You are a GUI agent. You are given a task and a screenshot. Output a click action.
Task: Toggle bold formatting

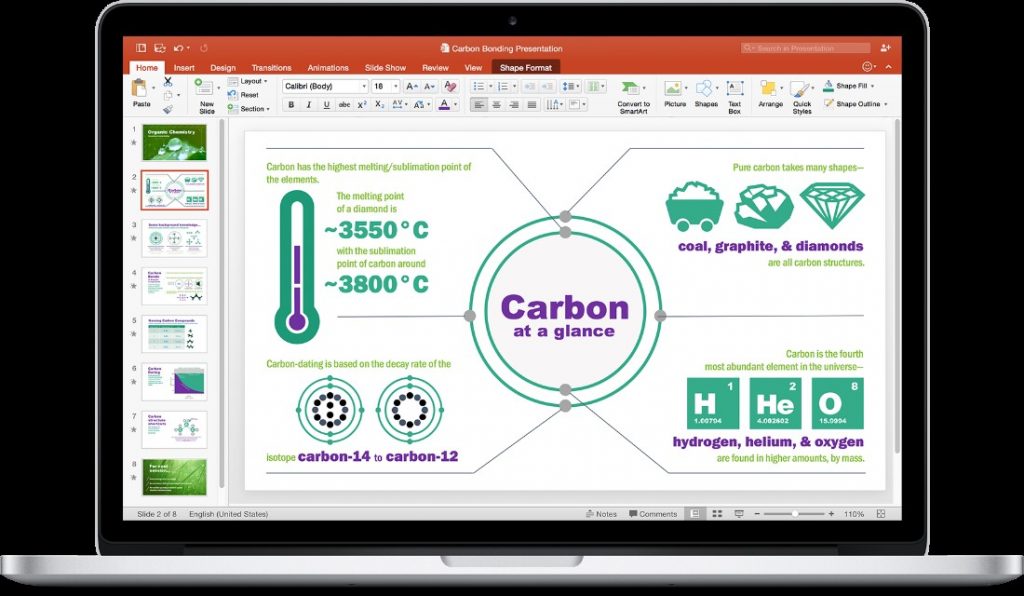tap(290, 103)
